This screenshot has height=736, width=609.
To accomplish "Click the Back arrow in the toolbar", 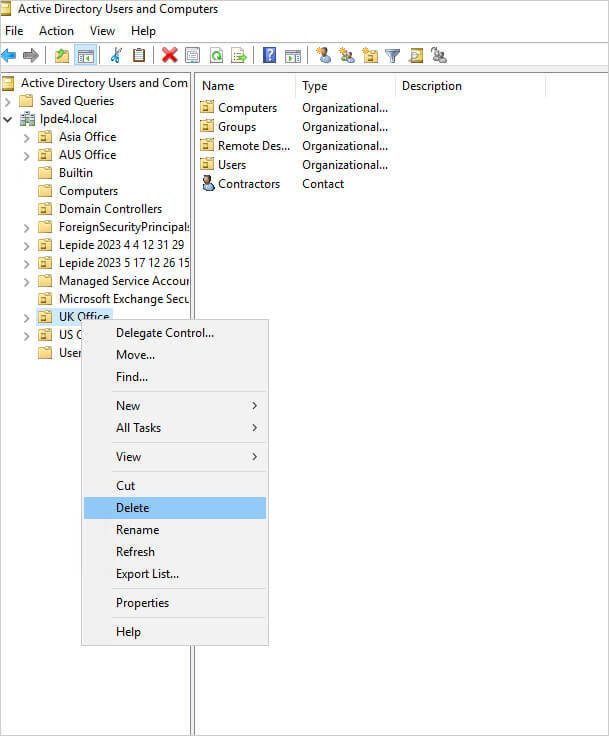I will [x=9, y=55].
